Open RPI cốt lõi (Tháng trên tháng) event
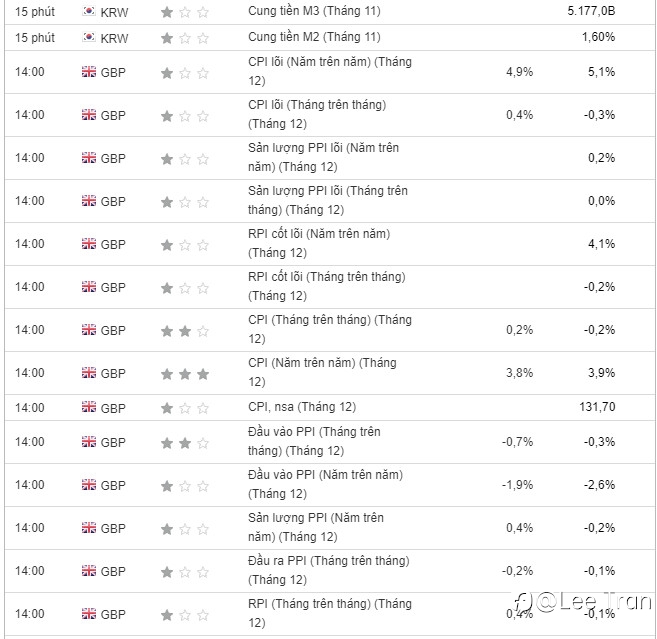The height and width of the screenshot is (639, 657). (327, 286)
